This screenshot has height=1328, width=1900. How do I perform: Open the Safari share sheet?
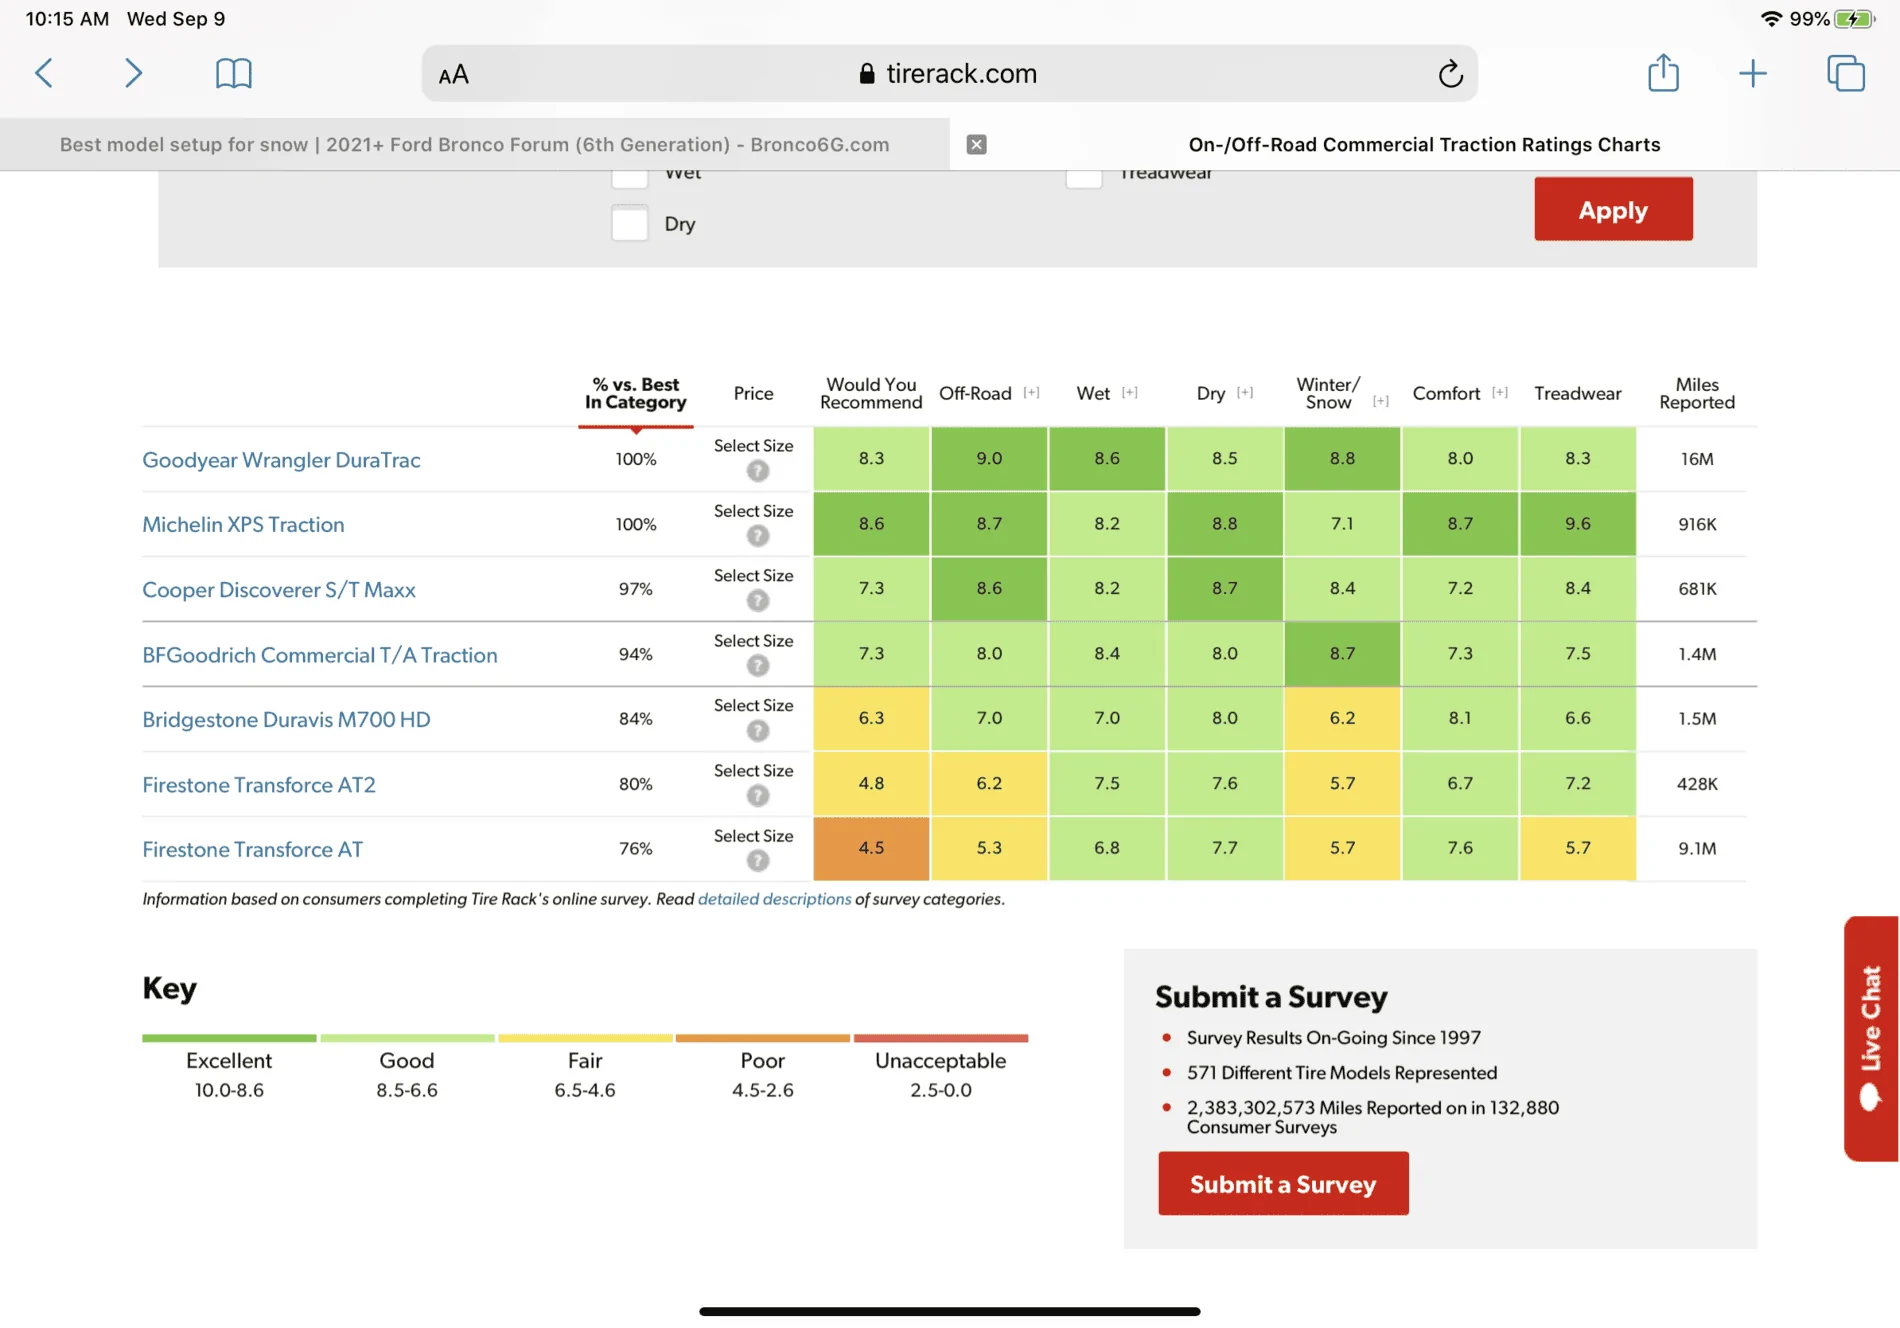[1663, 72]
